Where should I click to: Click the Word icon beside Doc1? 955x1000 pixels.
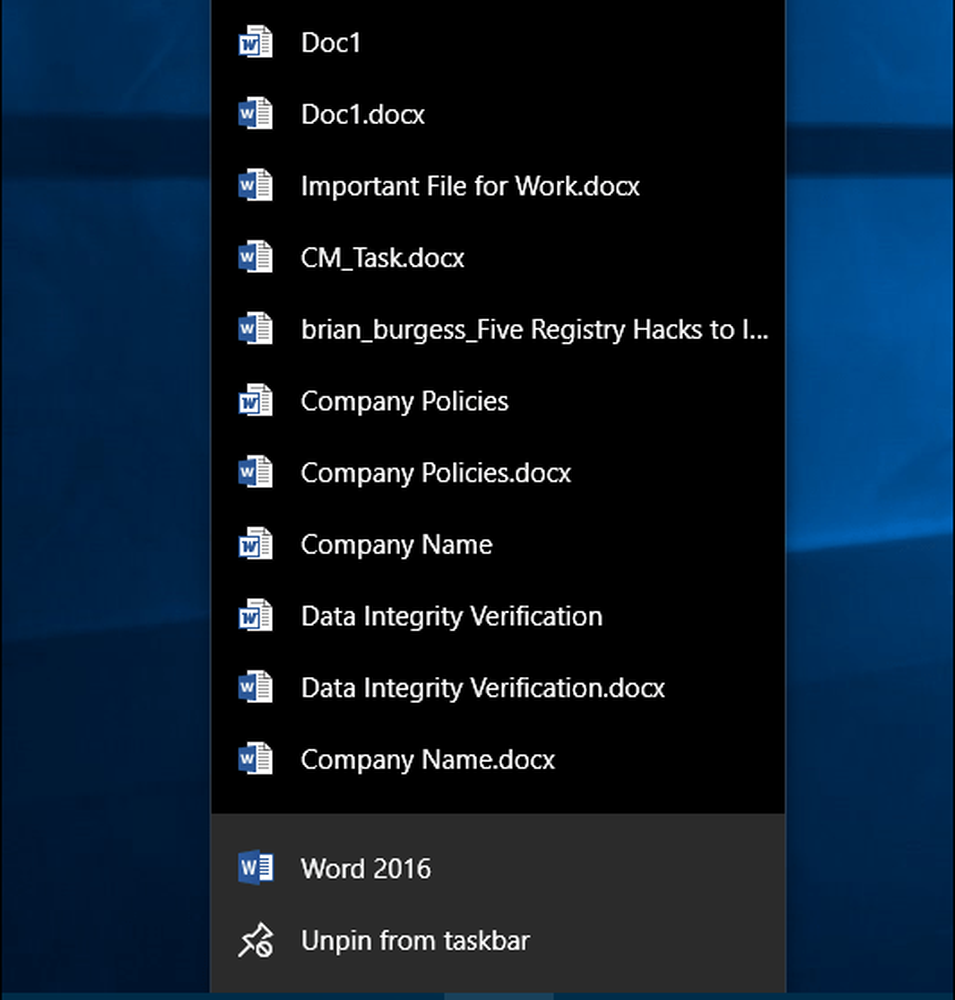pyautogui.click(x=255, y=42)
